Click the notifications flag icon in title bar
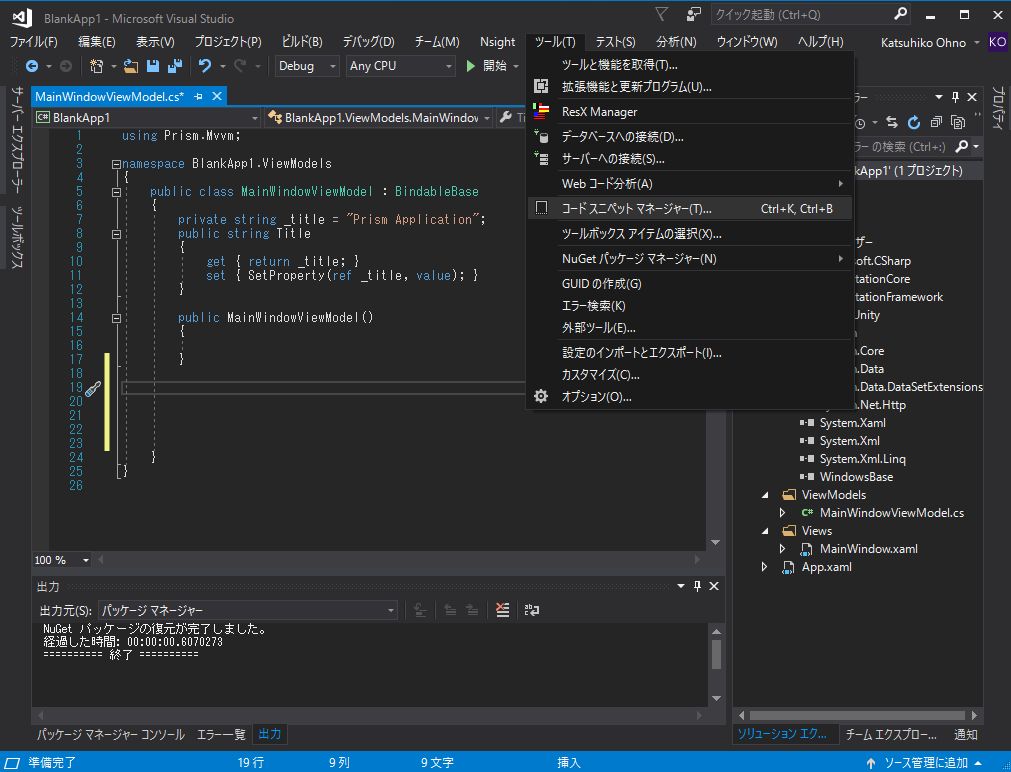 pos(661,14)
